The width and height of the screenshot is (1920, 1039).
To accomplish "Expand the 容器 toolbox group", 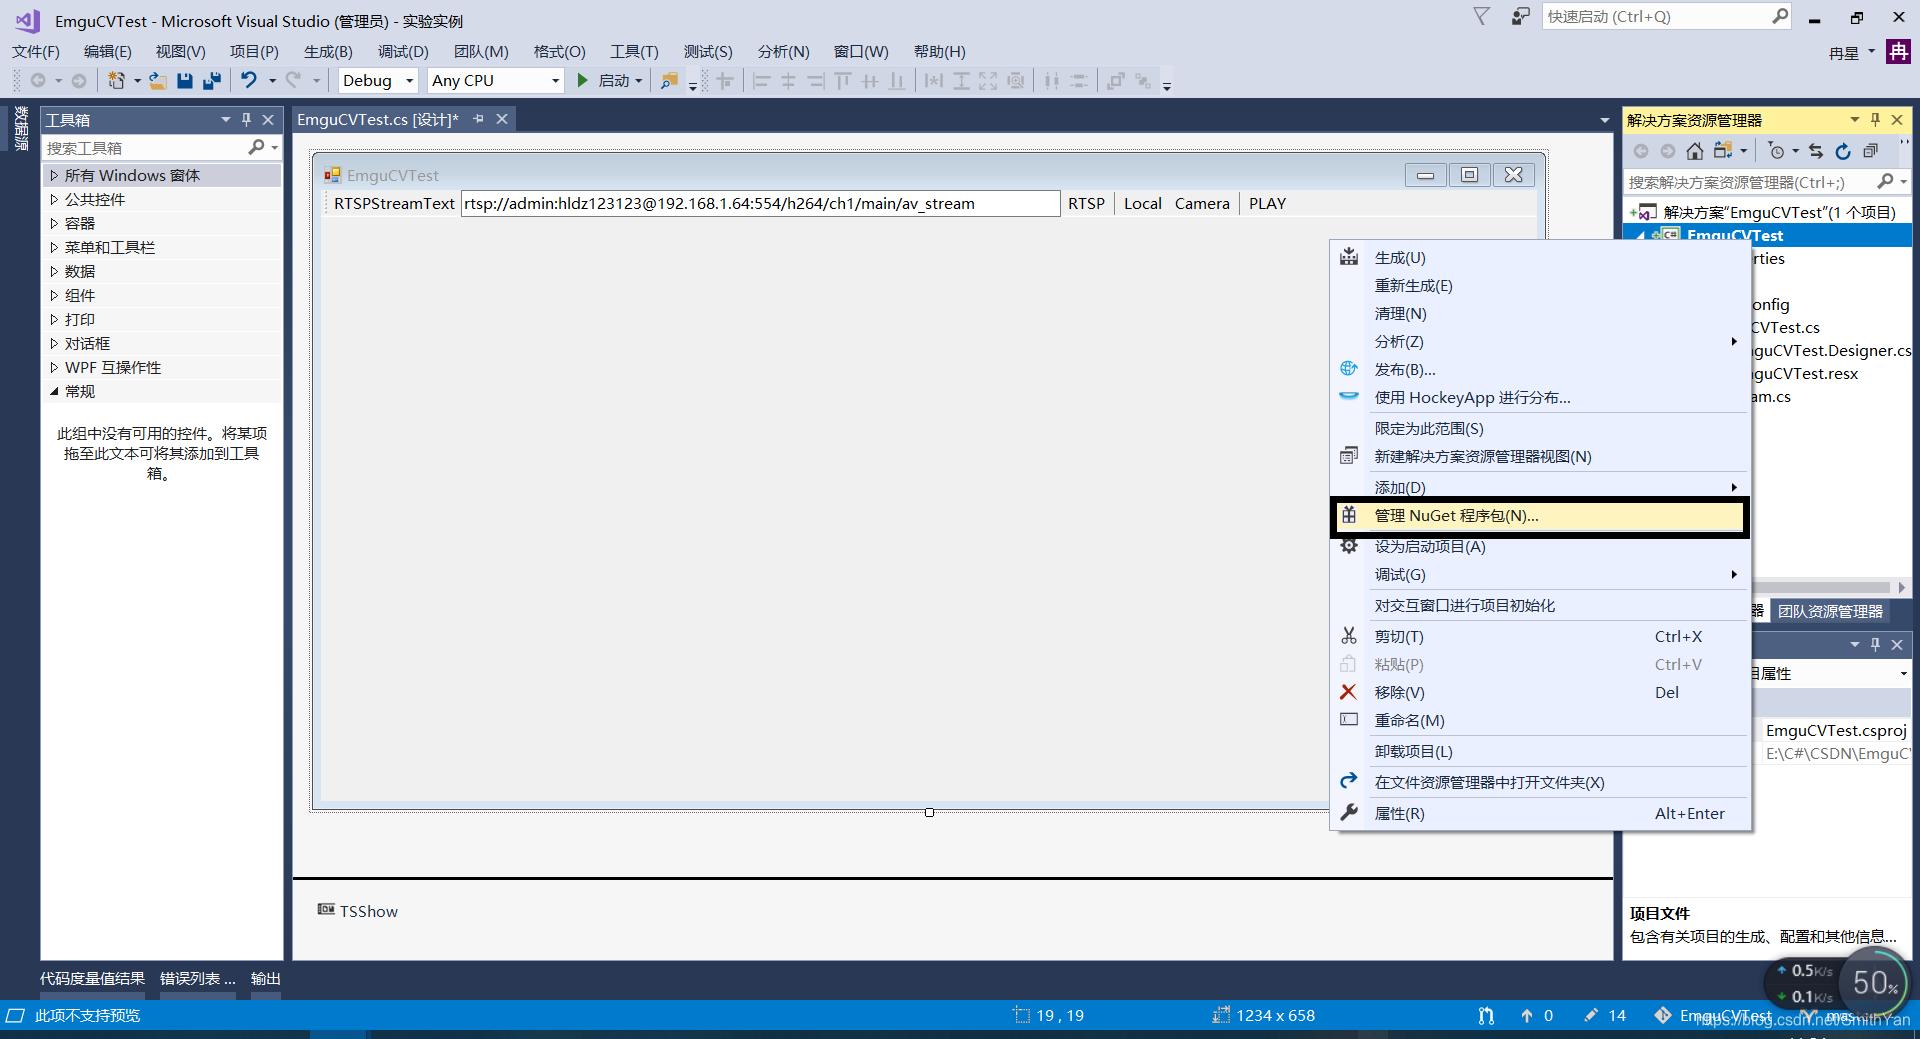I will pyautogui.click(x=54, y=223).
